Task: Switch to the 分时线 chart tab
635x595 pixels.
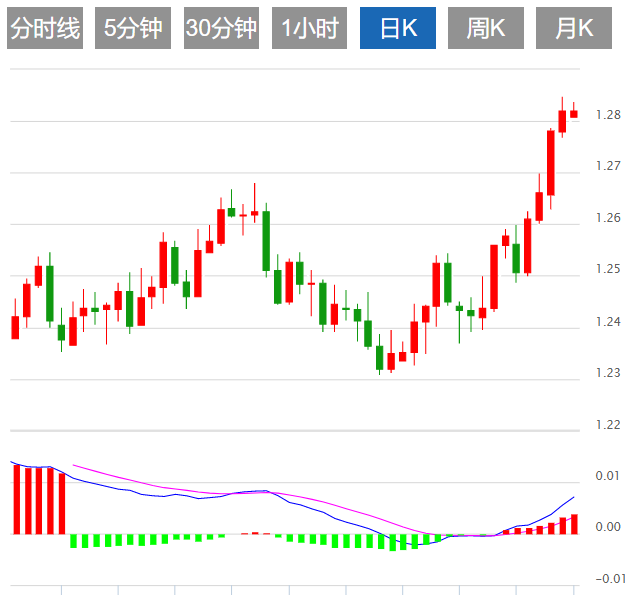Action: 45,28
